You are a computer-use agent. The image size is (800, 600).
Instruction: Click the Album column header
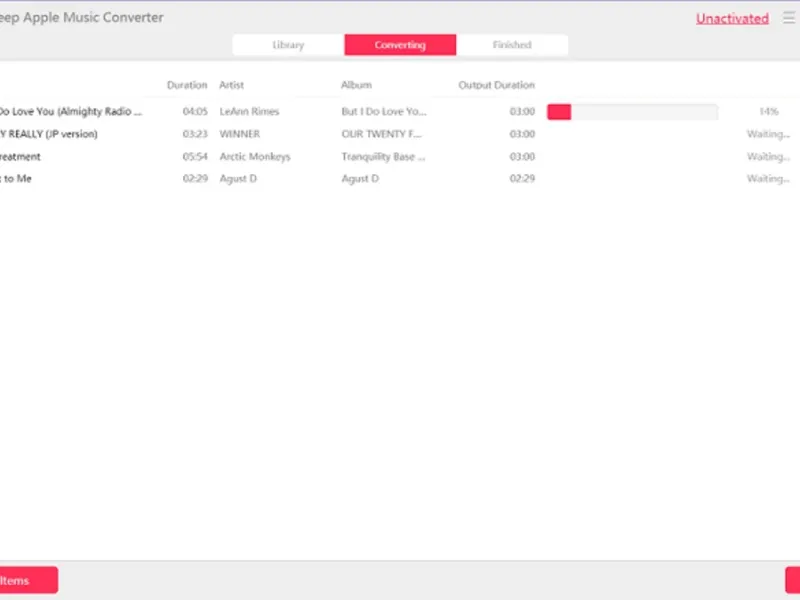coord(356,85)
